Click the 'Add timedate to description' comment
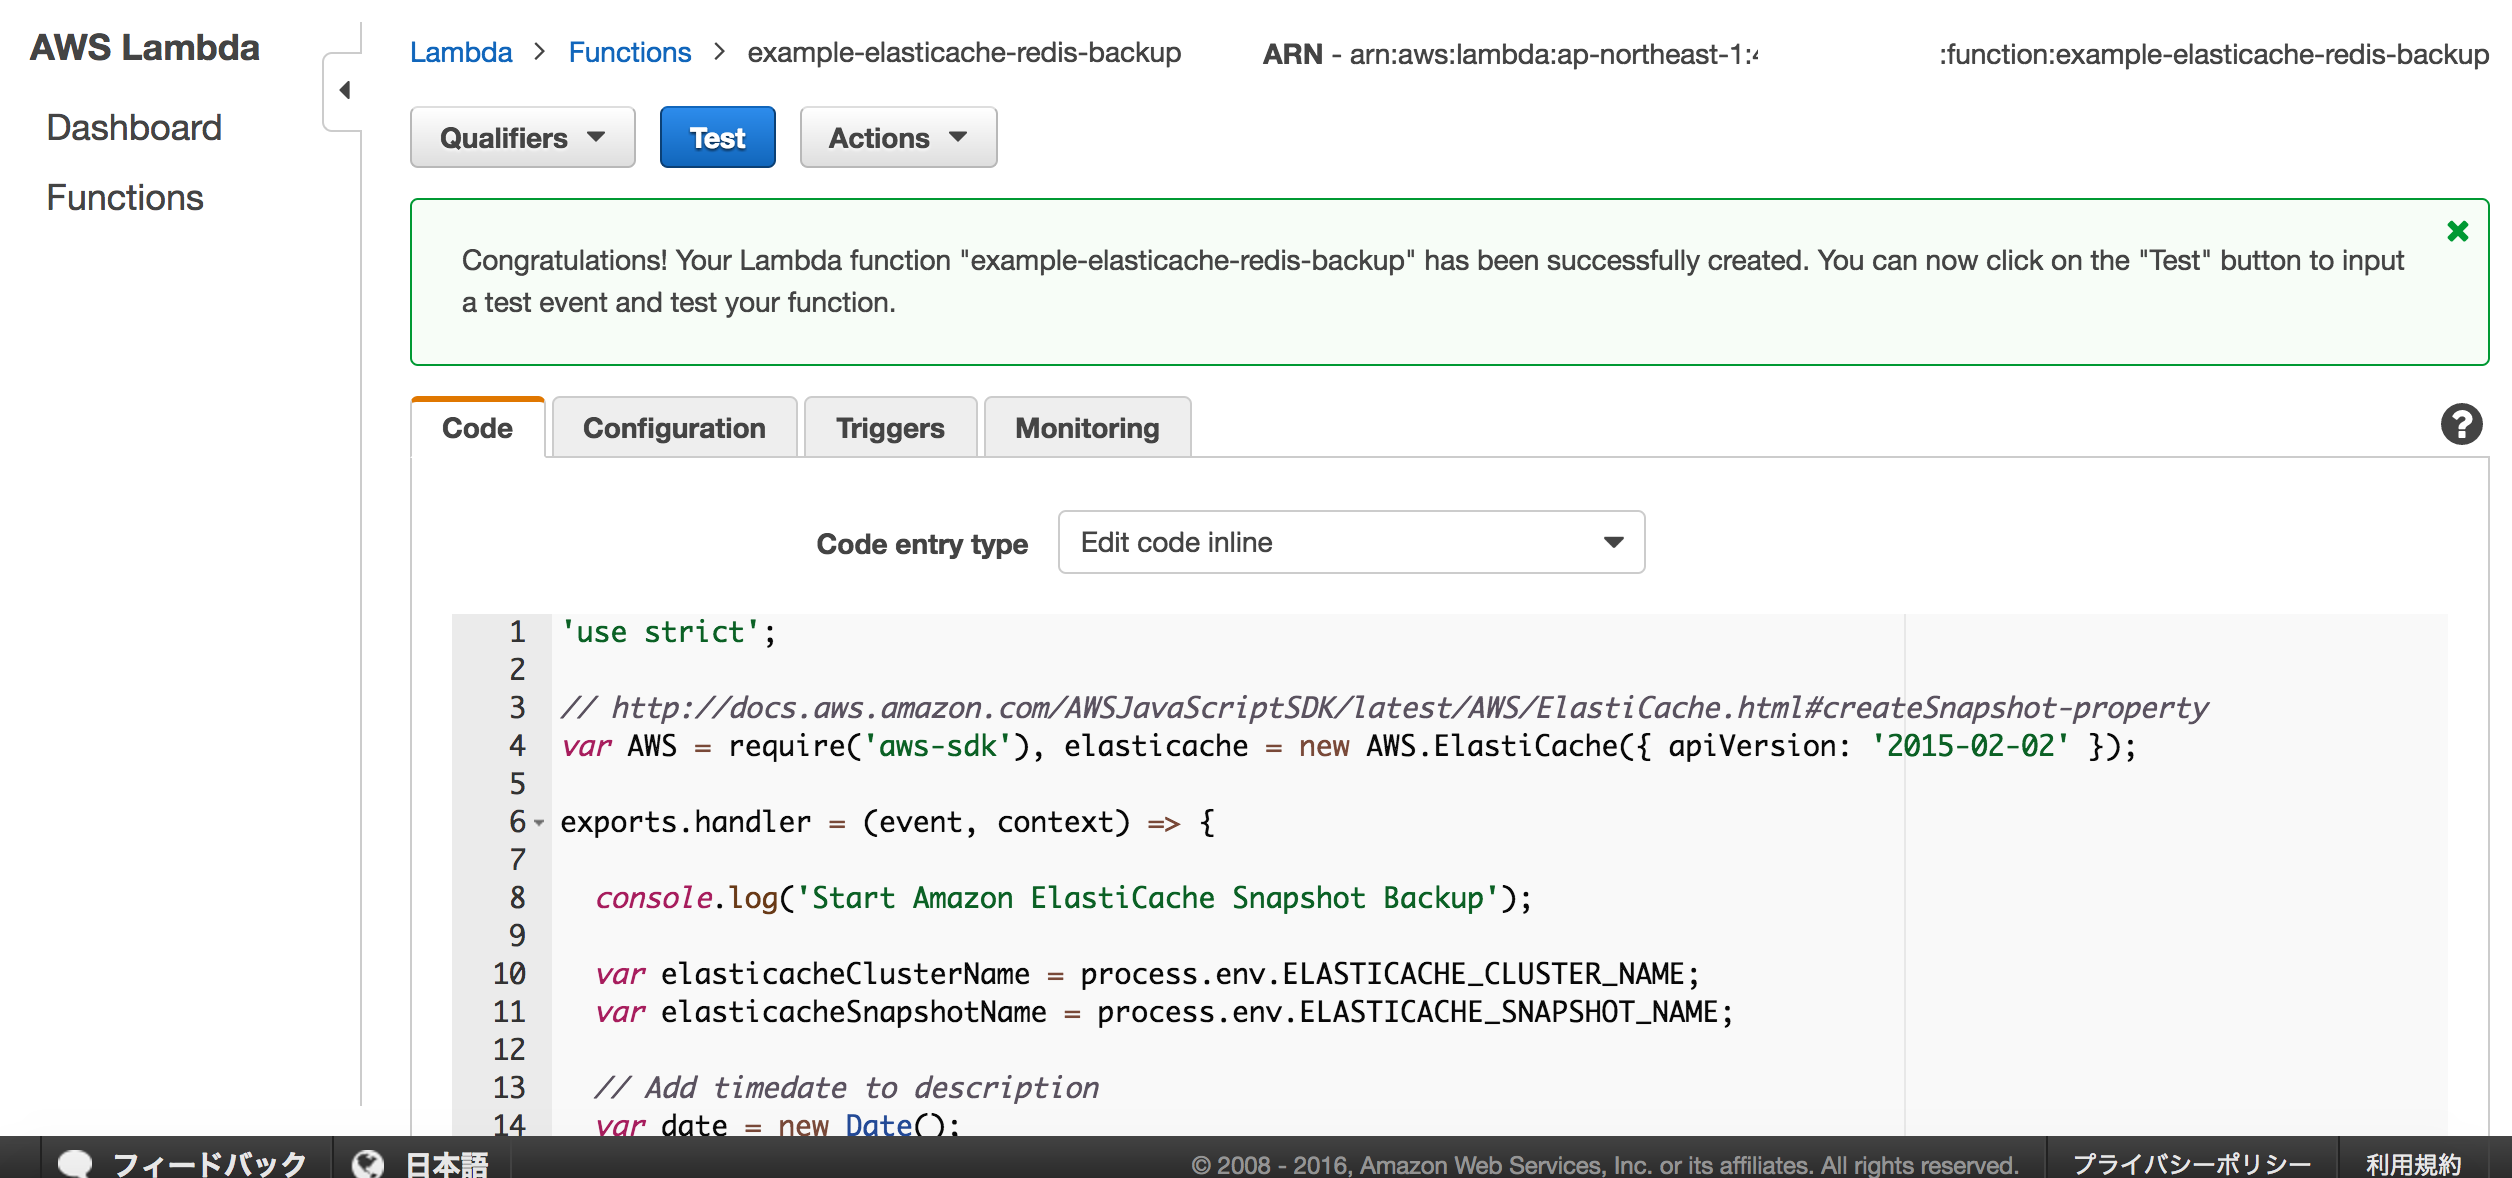Screen dimensions: 2512x1178 click(846, 1088)
